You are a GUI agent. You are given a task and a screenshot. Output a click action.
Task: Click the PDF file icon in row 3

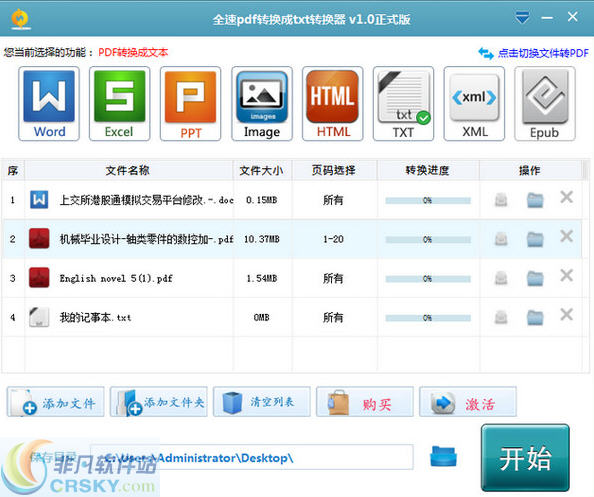39,278
